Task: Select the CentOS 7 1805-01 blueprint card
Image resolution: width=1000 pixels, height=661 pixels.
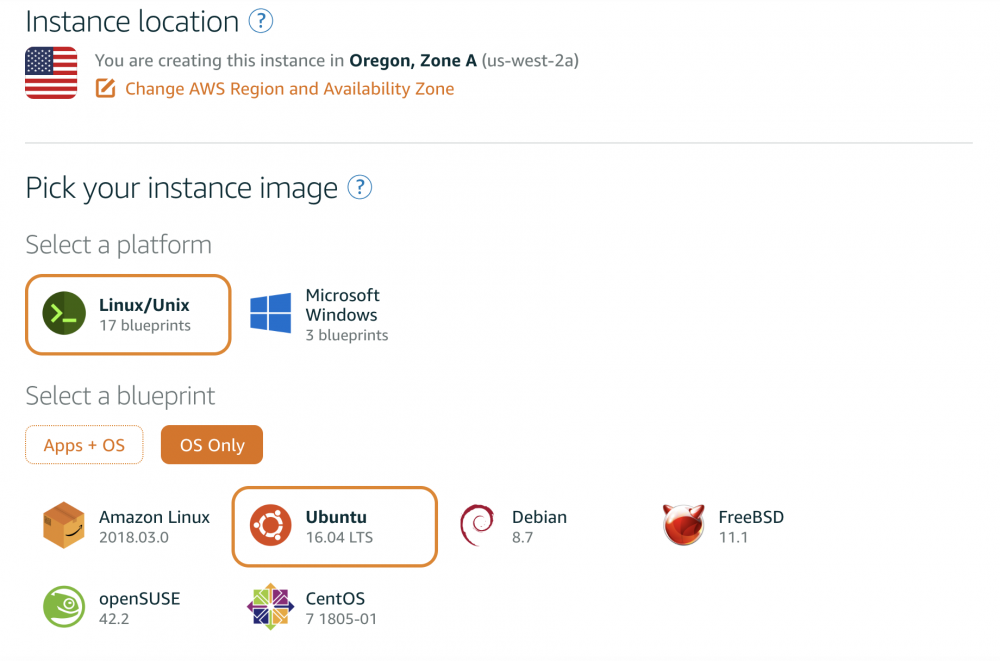Action: coord(320,606)
